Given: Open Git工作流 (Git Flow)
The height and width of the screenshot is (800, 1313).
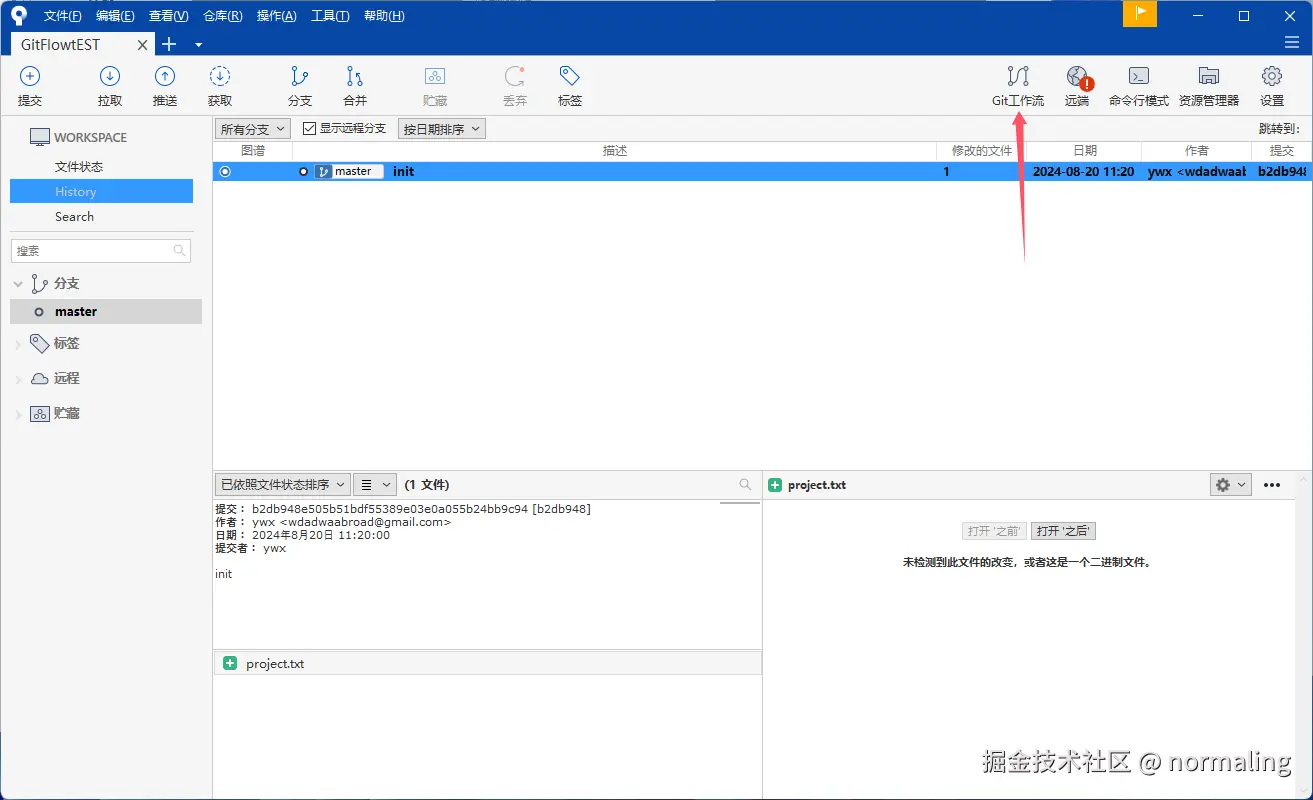Looking at the screenshot, I should tap(1018, 86).
